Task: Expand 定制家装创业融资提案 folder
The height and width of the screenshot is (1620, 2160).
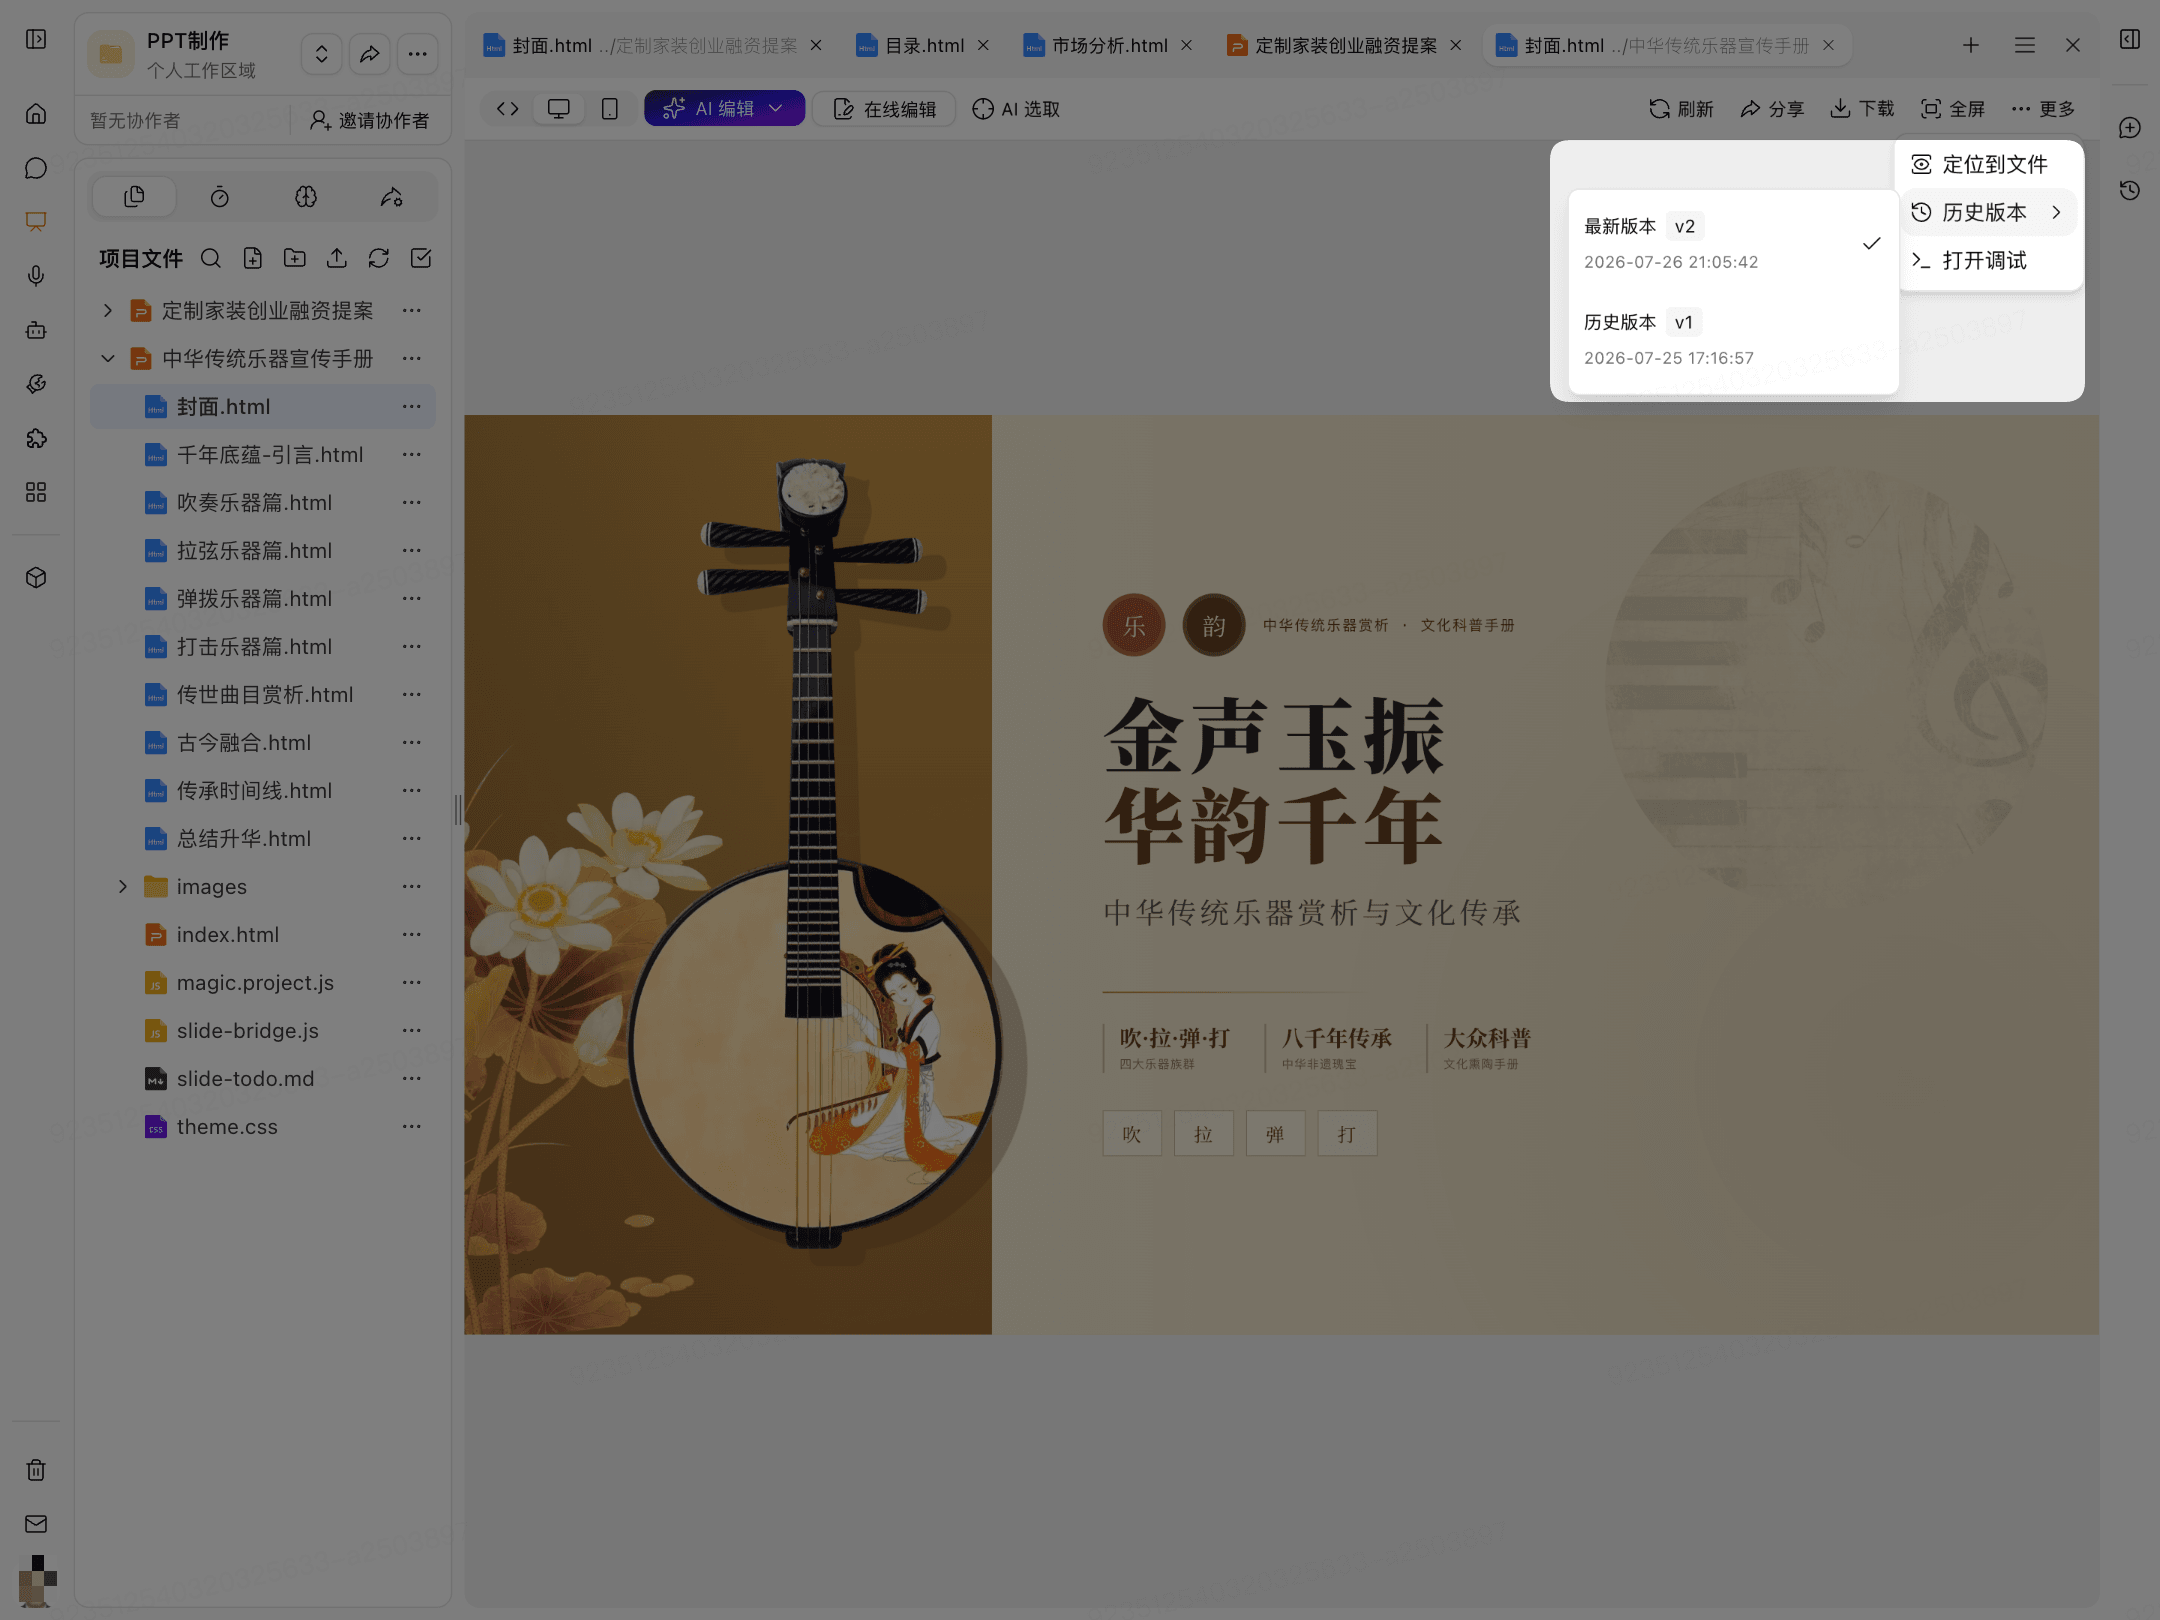Action: [x=108, y=311]
